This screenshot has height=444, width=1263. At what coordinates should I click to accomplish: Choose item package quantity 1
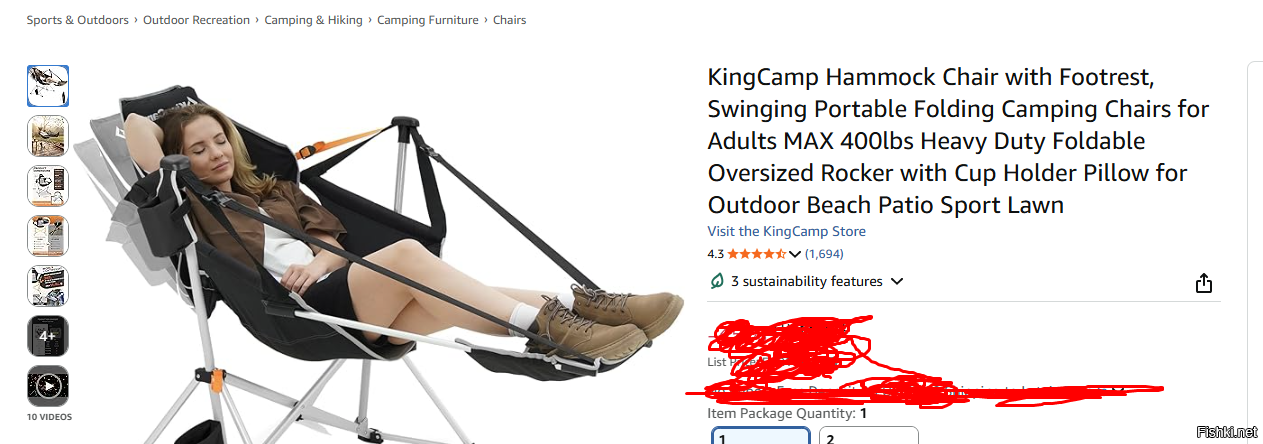[x=761, y=436]
